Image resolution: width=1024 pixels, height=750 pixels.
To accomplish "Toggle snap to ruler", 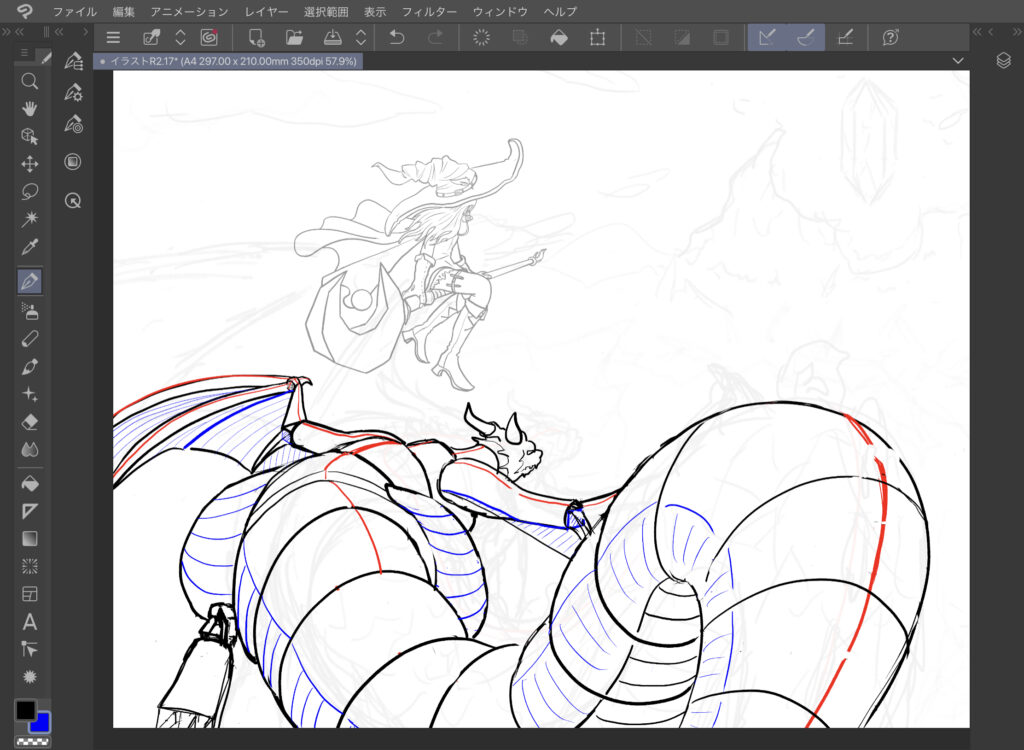I will (x=767, y=37).
